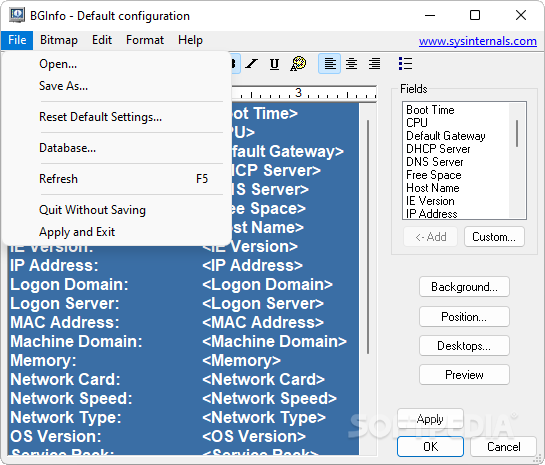Click the <Logon Server> field in editor

(263, 304)
